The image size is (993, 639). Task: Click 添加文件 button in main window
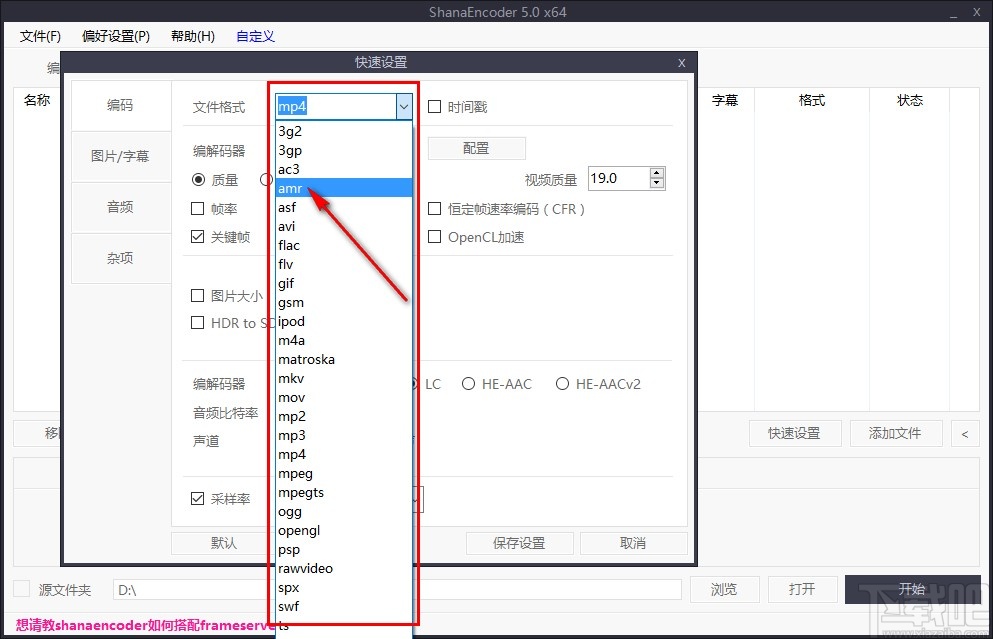(x=895, y=433)
